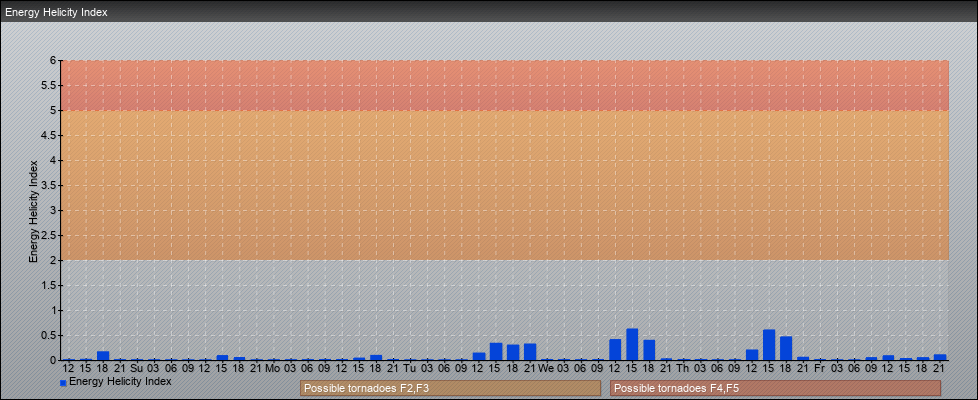The height and width of the screenshot is (400, 978).
Task: Click the 'Tu' day label on the x-axis
Action: 410,369
